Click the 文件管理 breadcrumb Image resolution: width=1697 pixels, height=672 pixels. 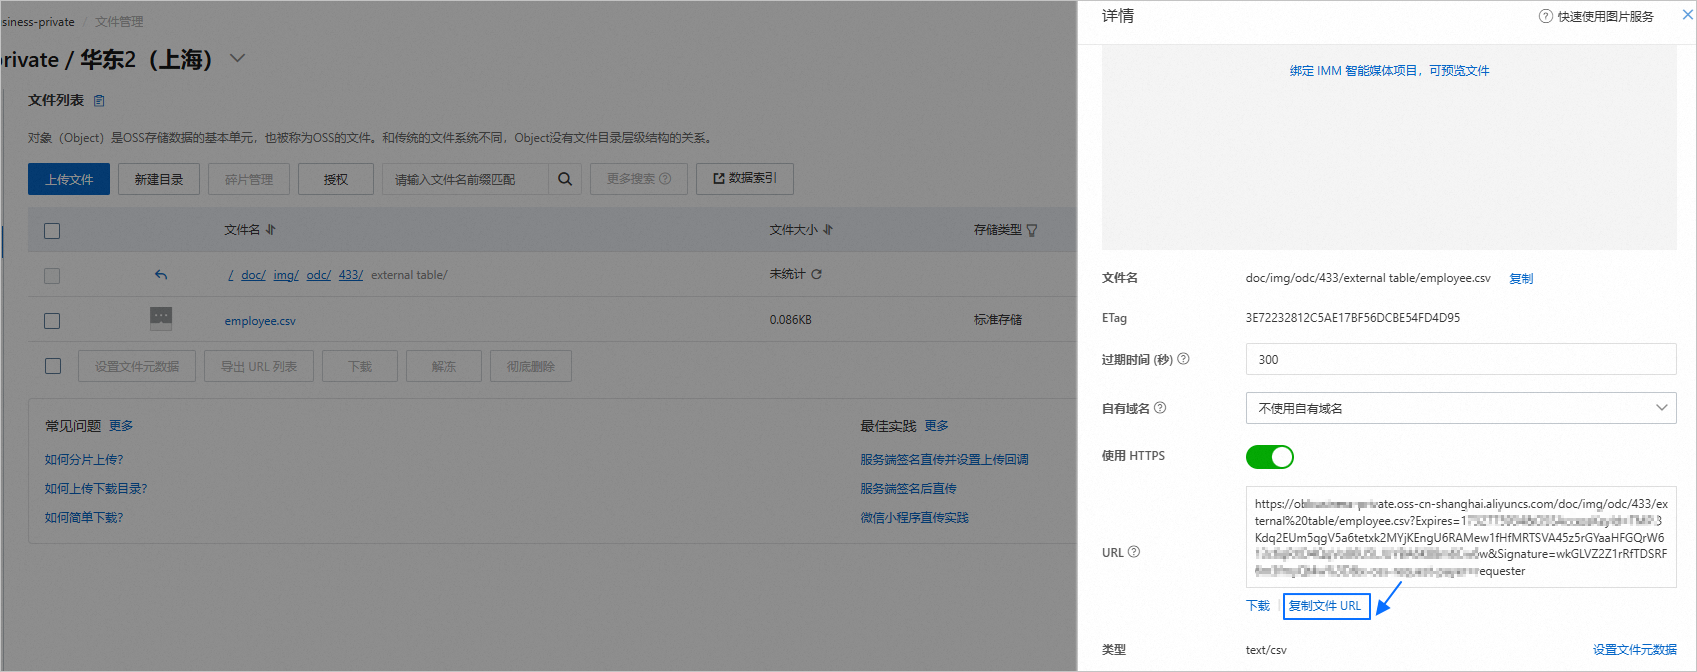click(x=119, y=21)
